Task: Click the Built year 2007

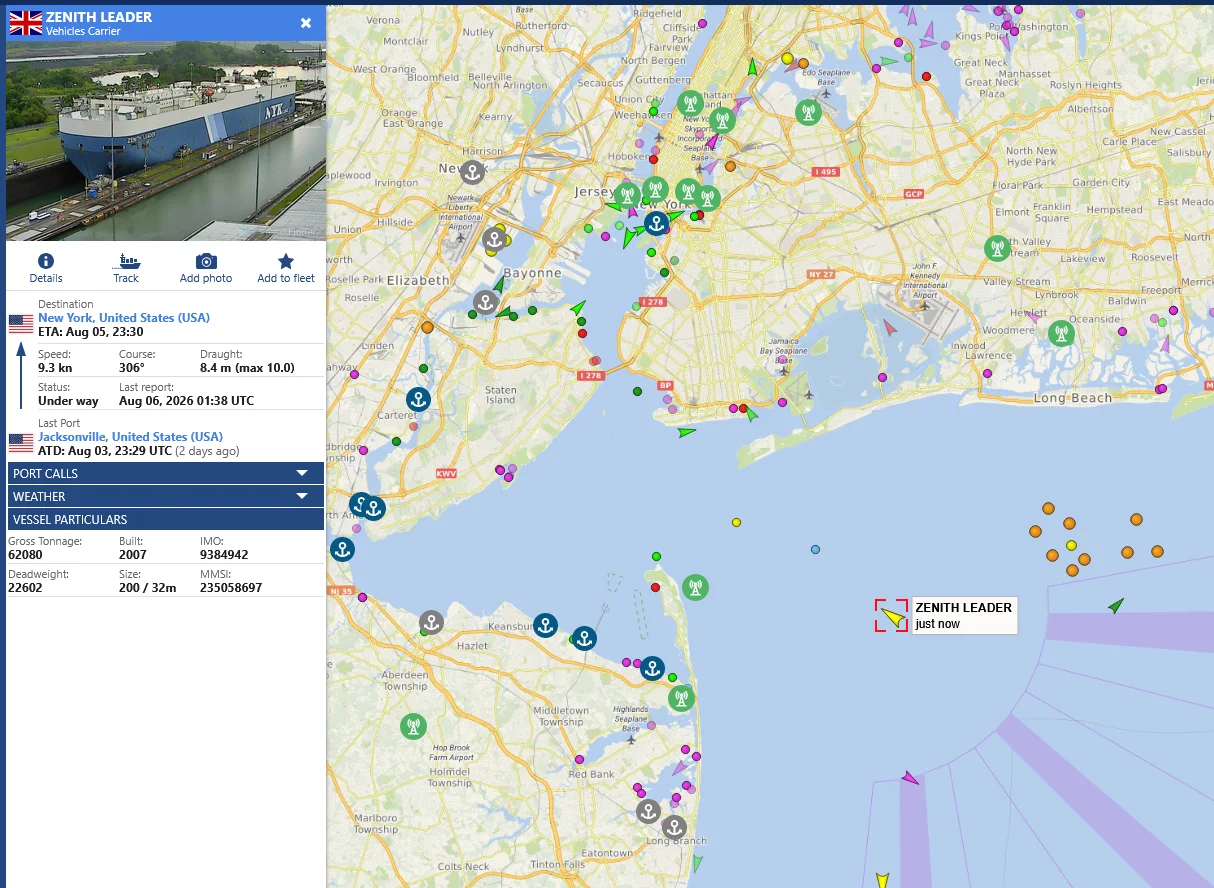Action: [133, 555]
